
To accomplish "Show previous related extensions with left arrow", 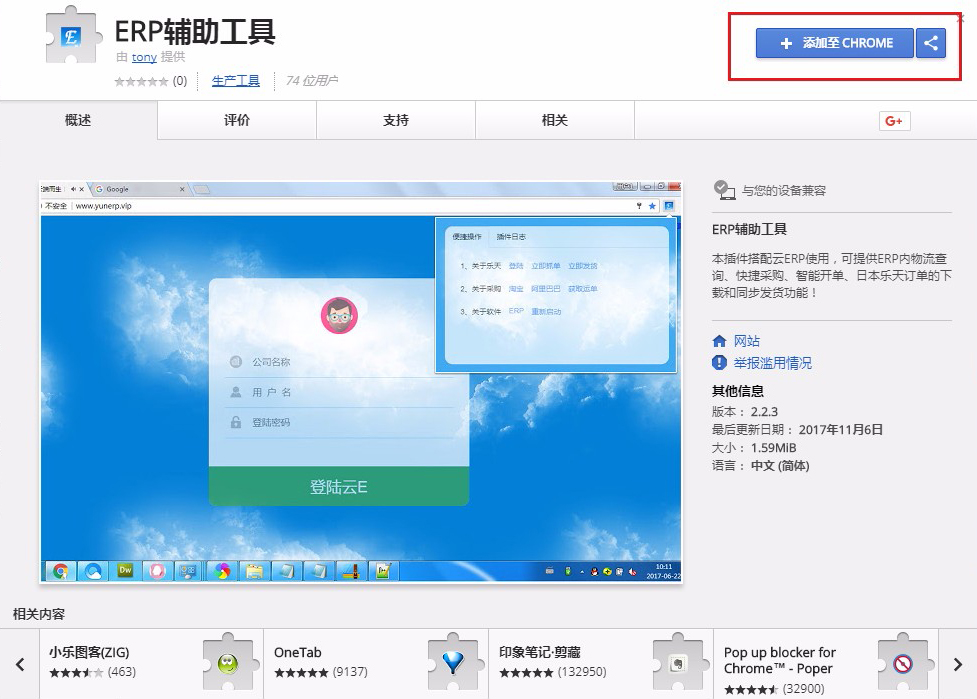I will (20, 664).
